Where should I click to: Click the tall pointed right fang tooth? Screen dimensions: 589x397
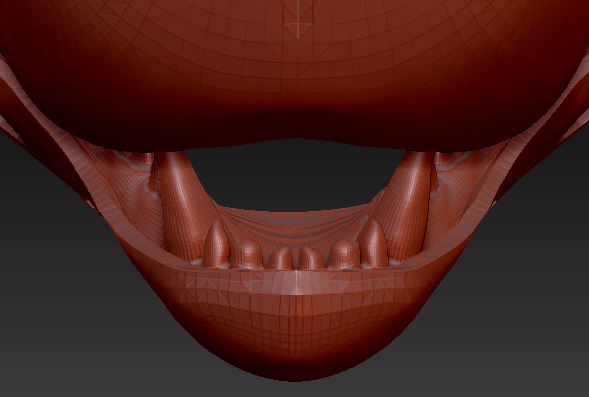(x=374, y=244)
